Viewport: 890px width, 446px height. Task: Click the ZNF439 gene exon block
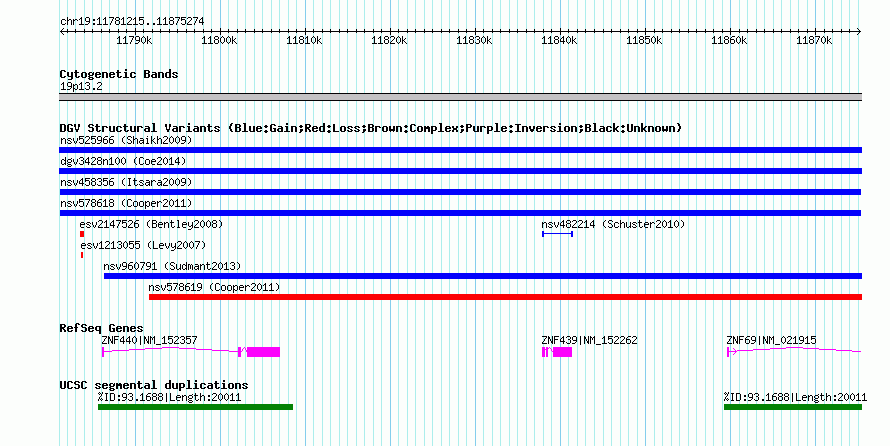[x=562, y=352]
